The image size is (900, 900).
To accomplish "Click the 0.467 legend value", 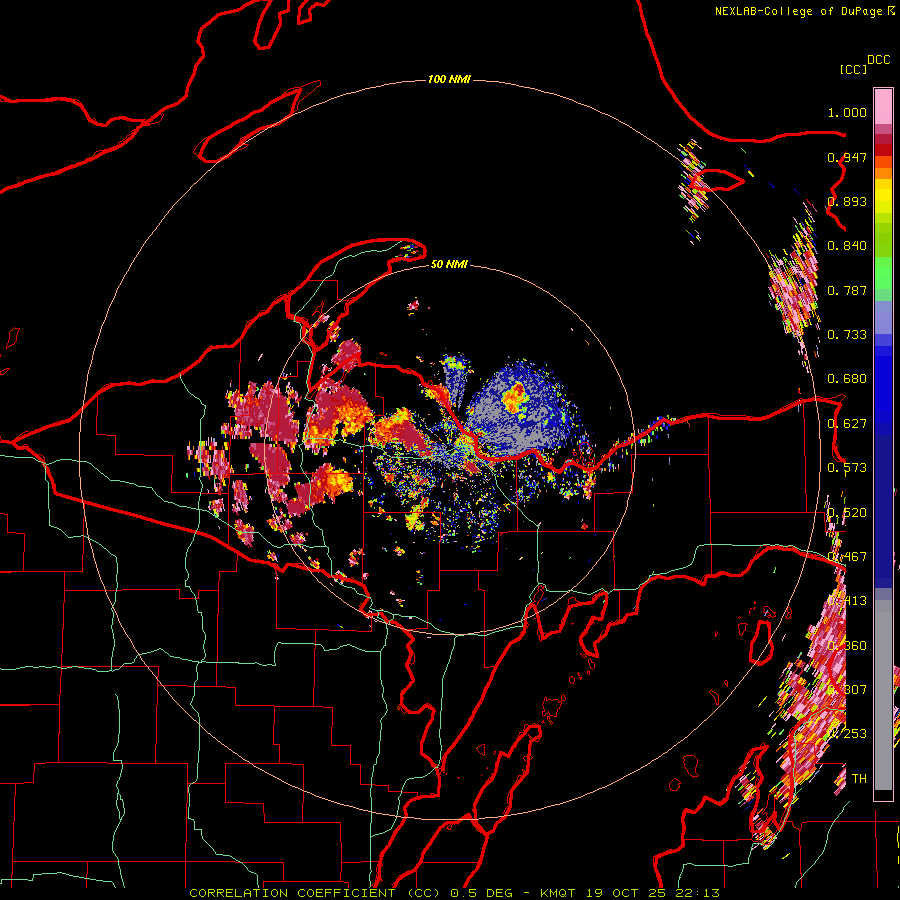I will tap(847, 557).
